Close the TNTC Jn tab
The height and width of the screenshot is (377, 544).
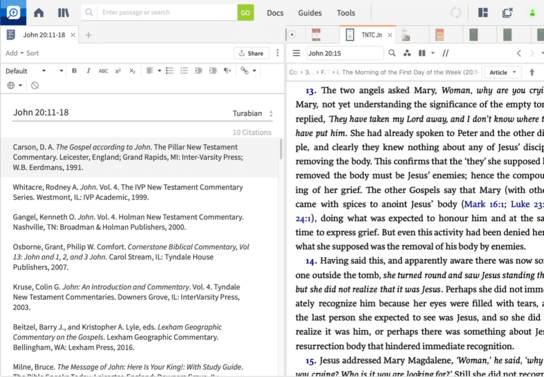click(390, 35)
